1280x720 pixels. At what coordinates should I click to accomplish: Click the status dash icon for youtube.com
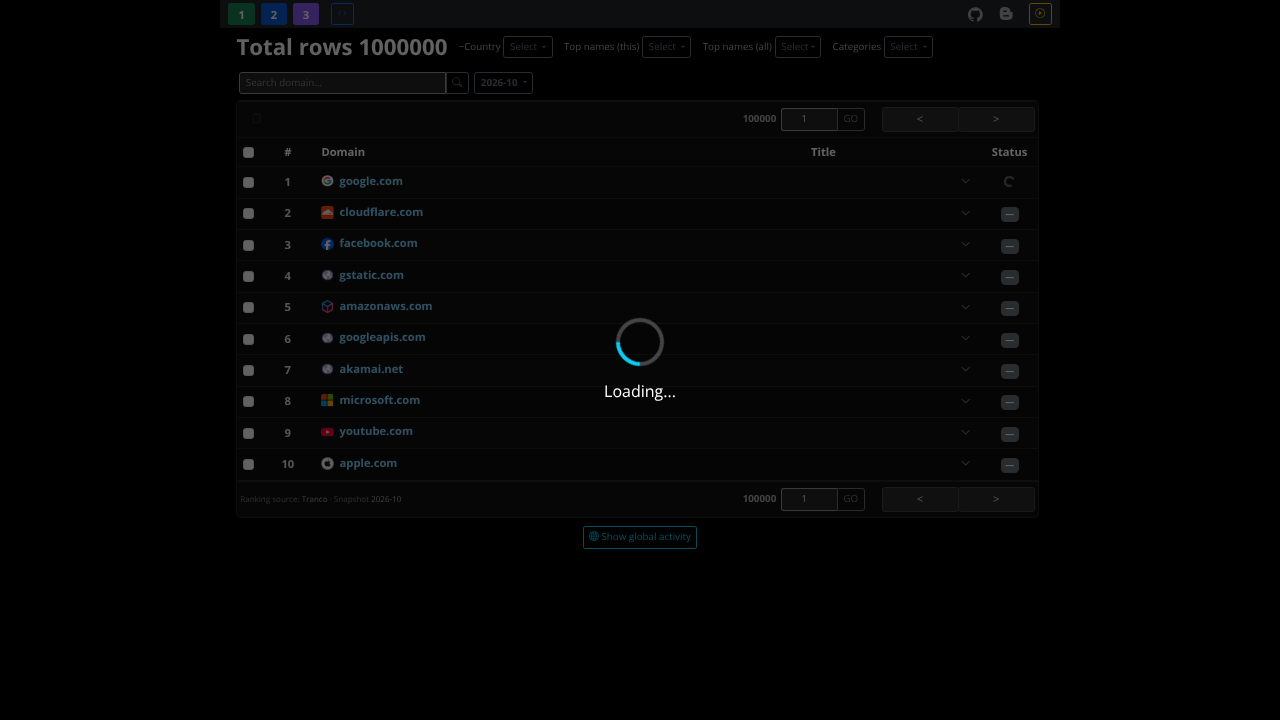pyautogui.click(x=1010, y=433)
